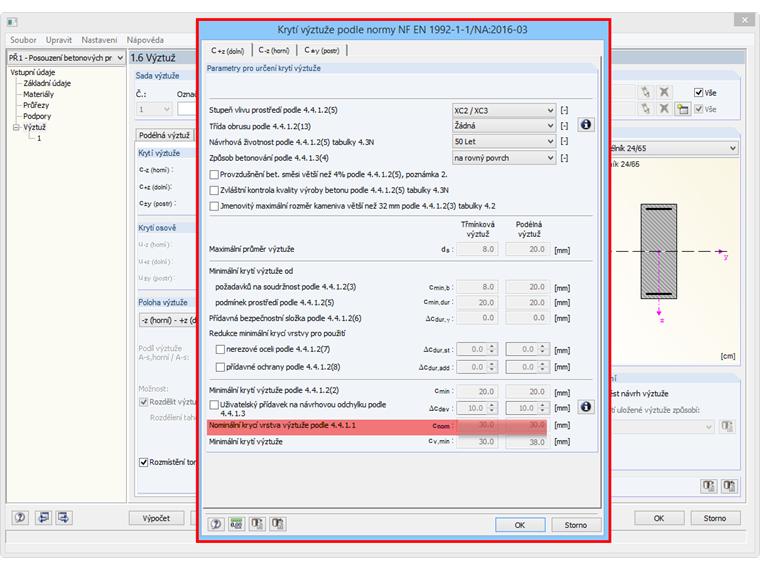This screenshot has width=760, height=570.
Task: Open Způsob betonování na rovný povrch dropdown
Action: [504, 158]
